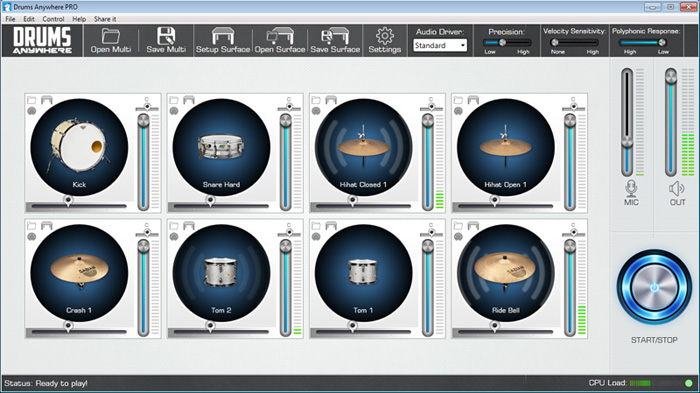Trigger the Ride Bell cymbal pad
Viewport: 700px width, 393px height.
506,273
